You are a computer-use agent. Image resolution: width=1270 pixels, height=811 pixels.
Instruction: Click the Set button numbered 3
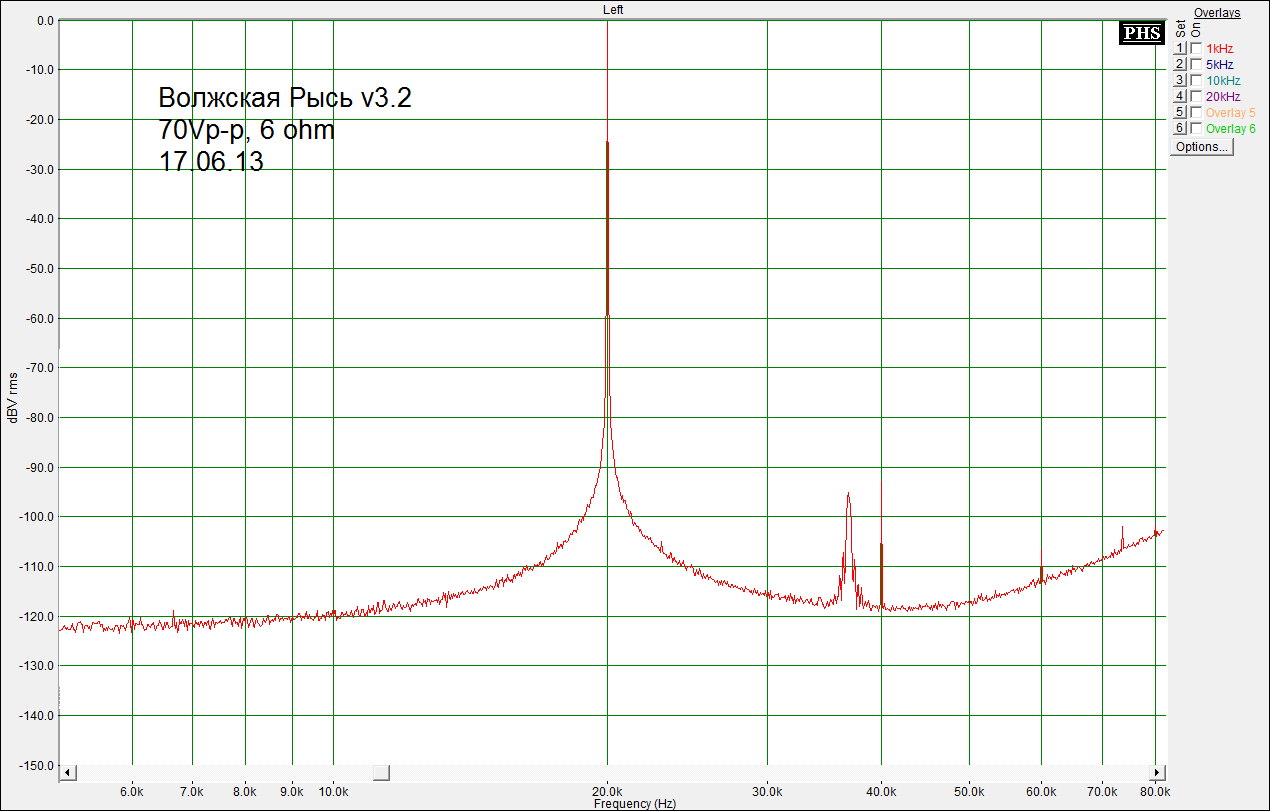1179,80
